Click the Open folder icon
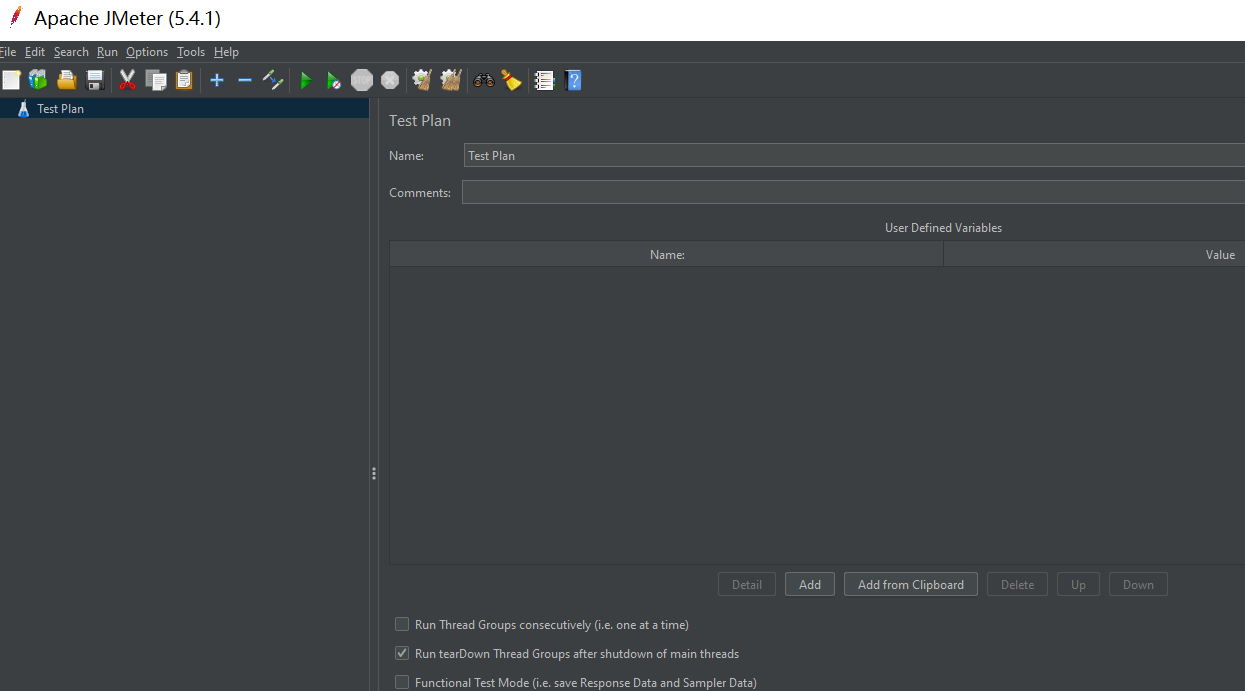Viewport: 1245px width, 691px height. point(67,80)
